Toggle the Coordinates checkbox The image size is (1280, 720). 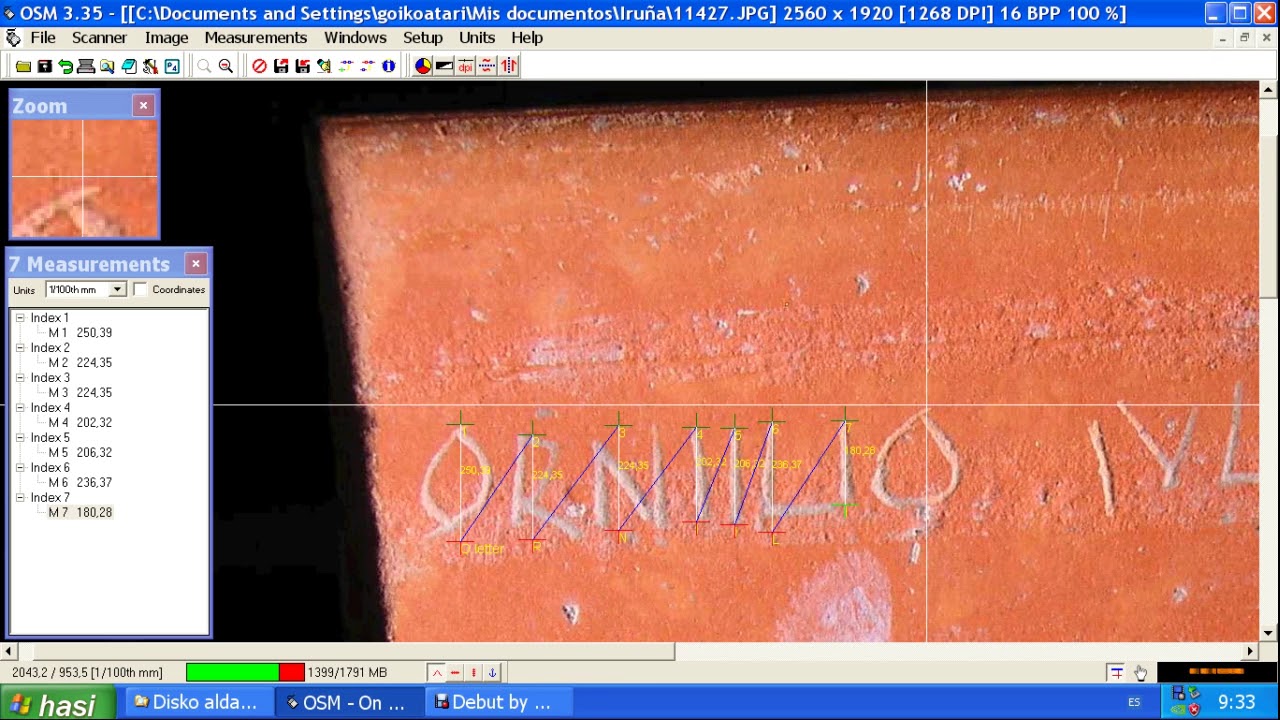(140, 290)
